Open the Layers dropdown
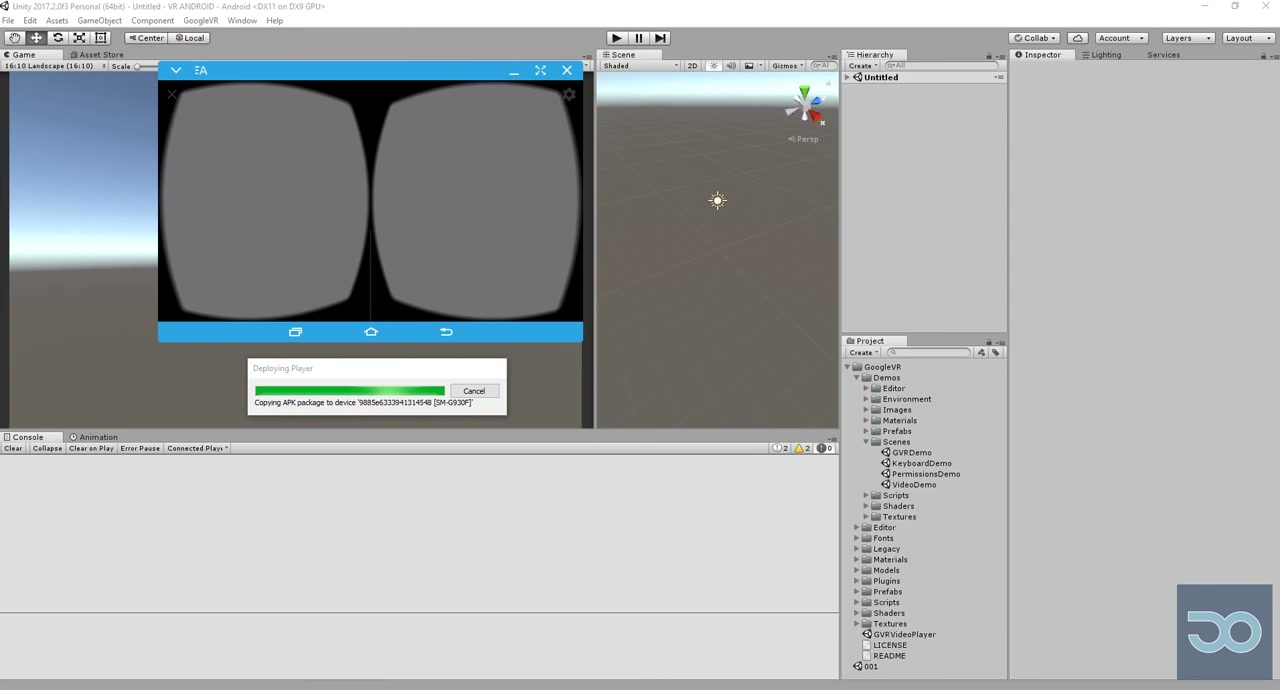 point(1187,38)
